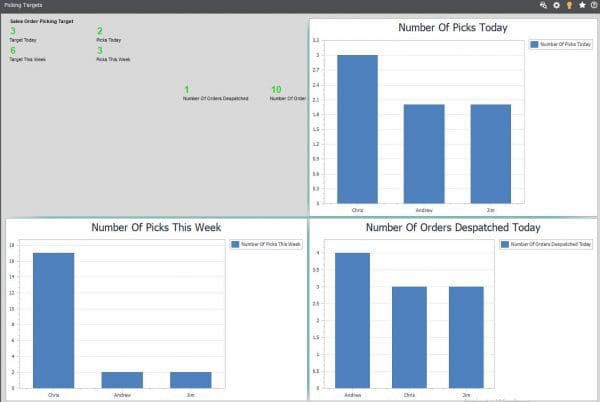This screenshot has height=402, width=600.
Task: Click the Picking Targets window title
Action: click(x=23, y=5)
